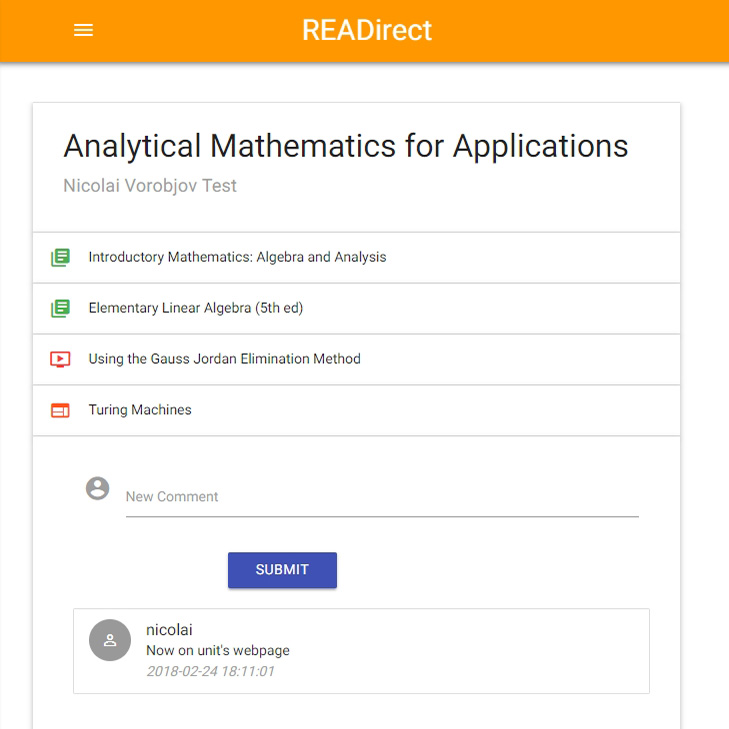
Task: Click the orange header bar
Action: 364,31
